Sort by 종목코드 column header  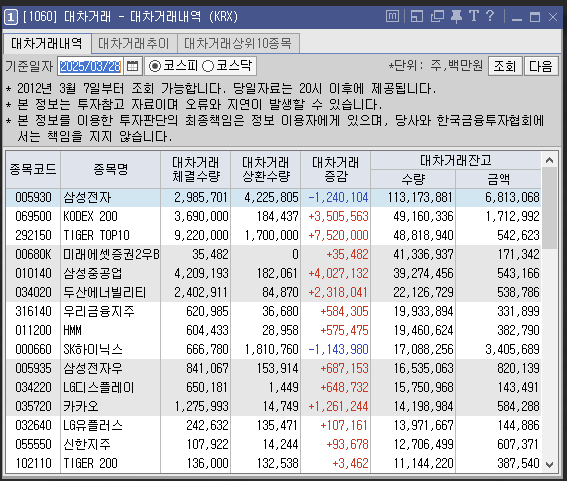tap(33, 169)
